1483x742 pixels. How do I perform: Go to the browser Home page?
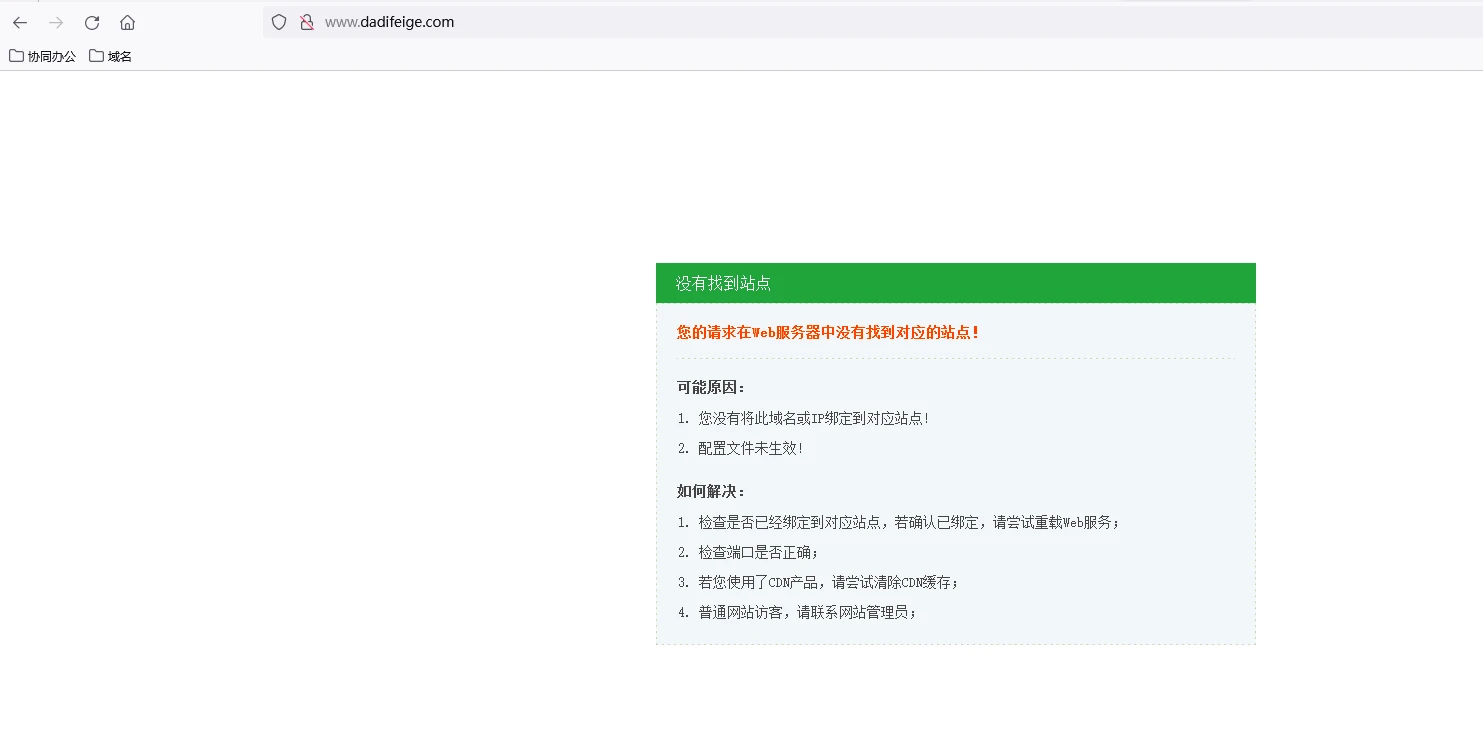coord(127,22)
